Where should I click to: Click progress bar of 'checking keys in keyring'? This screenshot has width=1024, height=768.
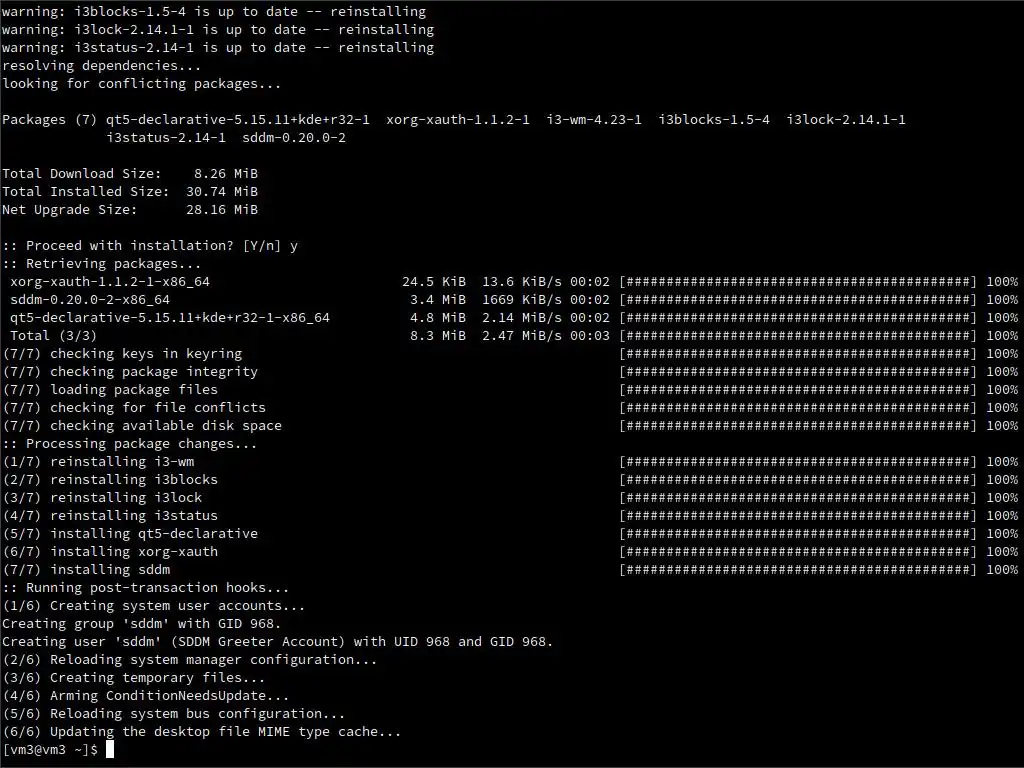(798, 353)
